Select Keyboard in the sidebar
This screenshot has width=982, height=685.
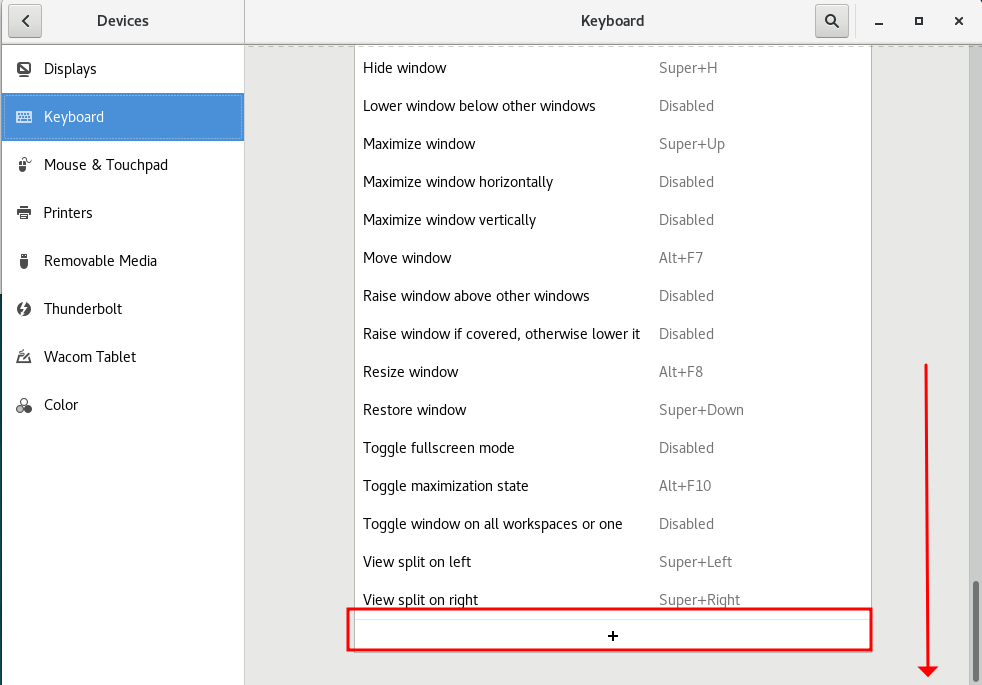123,117
